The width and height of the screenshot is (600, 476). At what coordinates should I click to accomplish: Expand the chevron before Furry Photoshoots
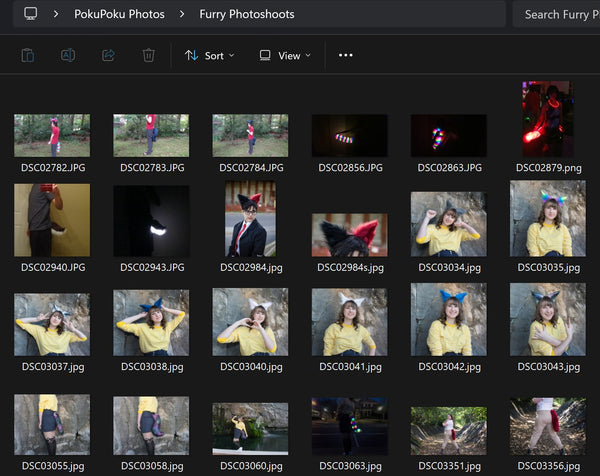pos(182,15)
